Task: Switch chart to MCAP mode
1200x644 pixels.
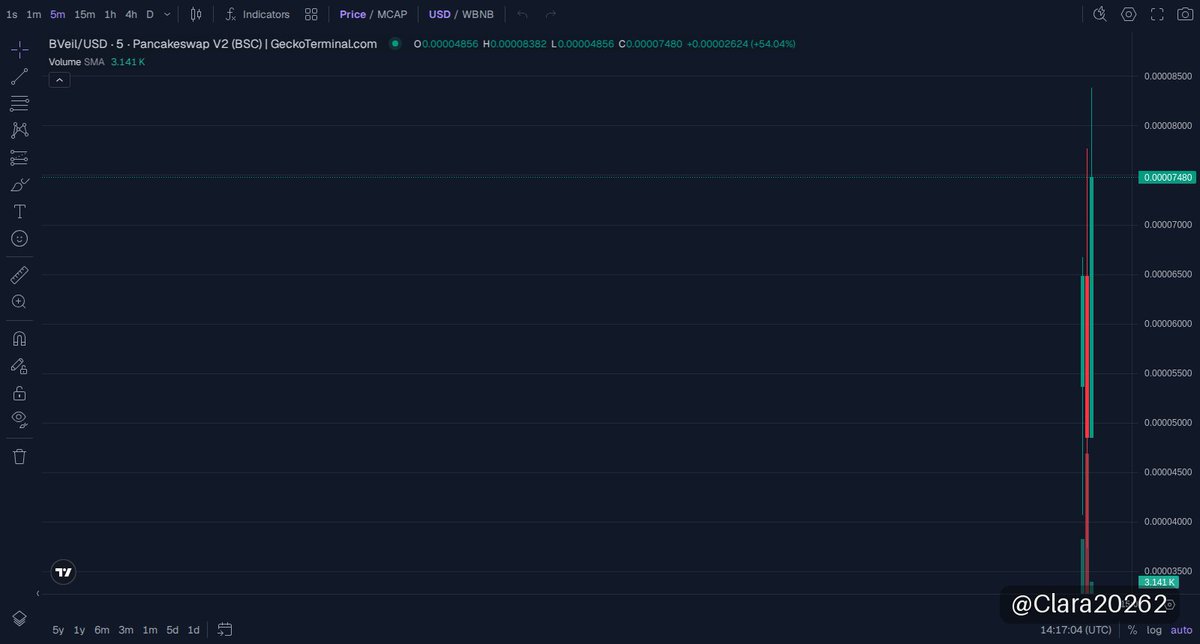Action: (x=394, y=14)
